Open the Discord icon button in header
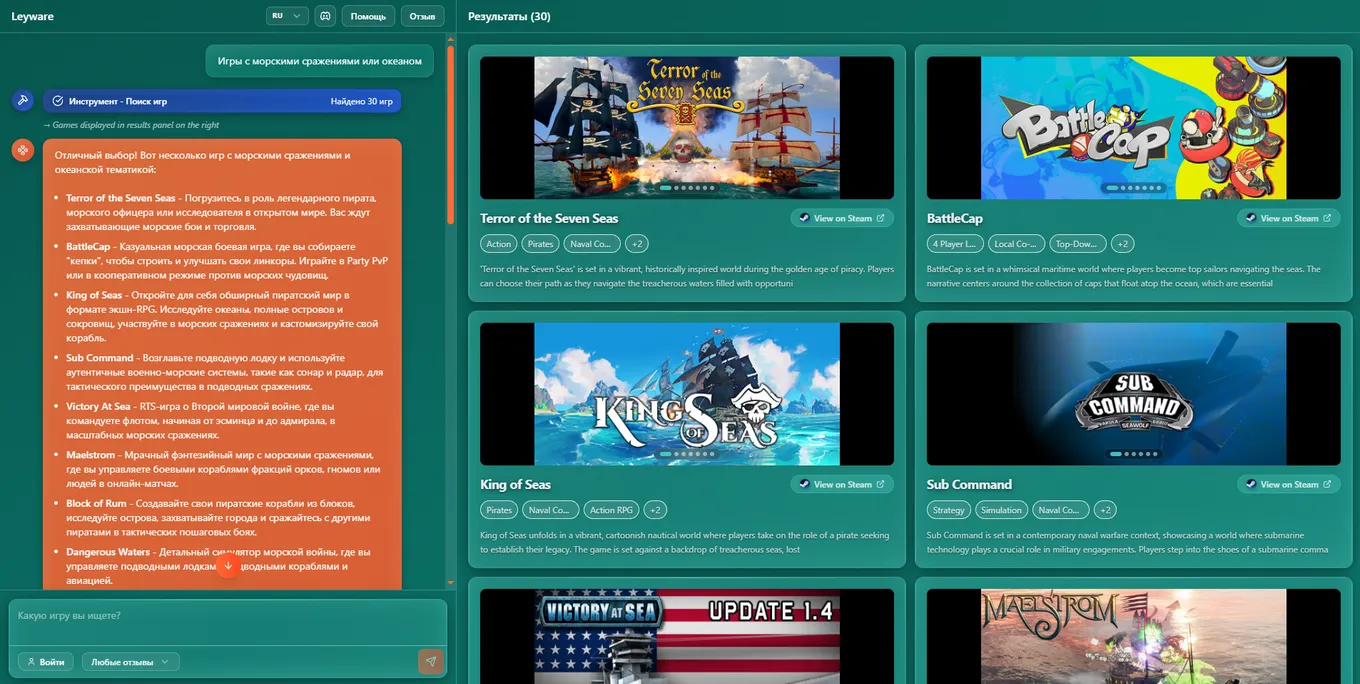Image resolution: width=1360 pixels, height=684 pixels. click(324, 16)
